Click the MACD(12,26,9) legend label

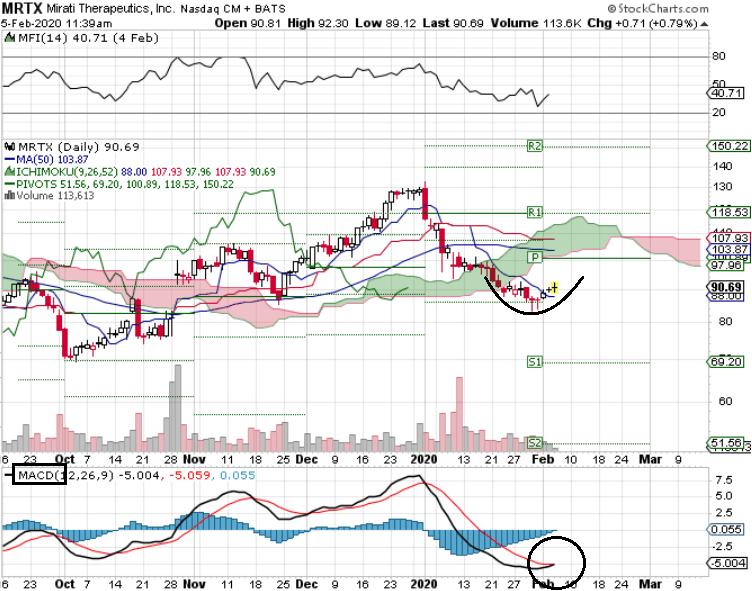pos(66,475)
